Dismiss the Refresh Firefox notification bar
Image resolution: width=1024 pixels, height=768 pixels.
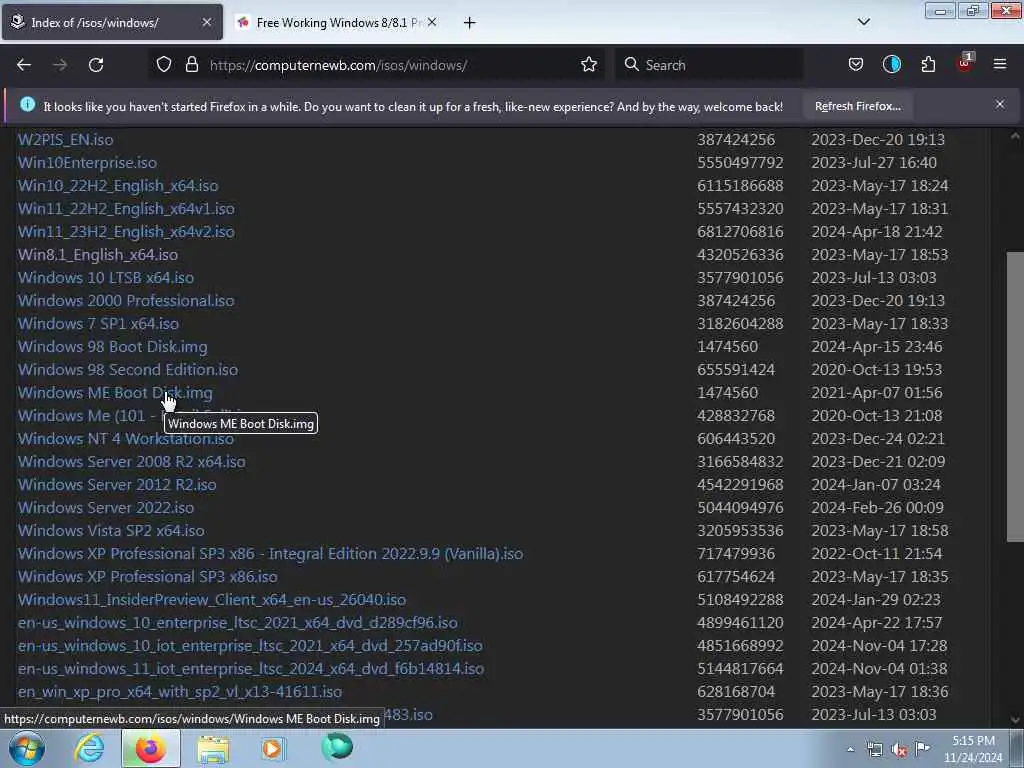(1000, 104)
